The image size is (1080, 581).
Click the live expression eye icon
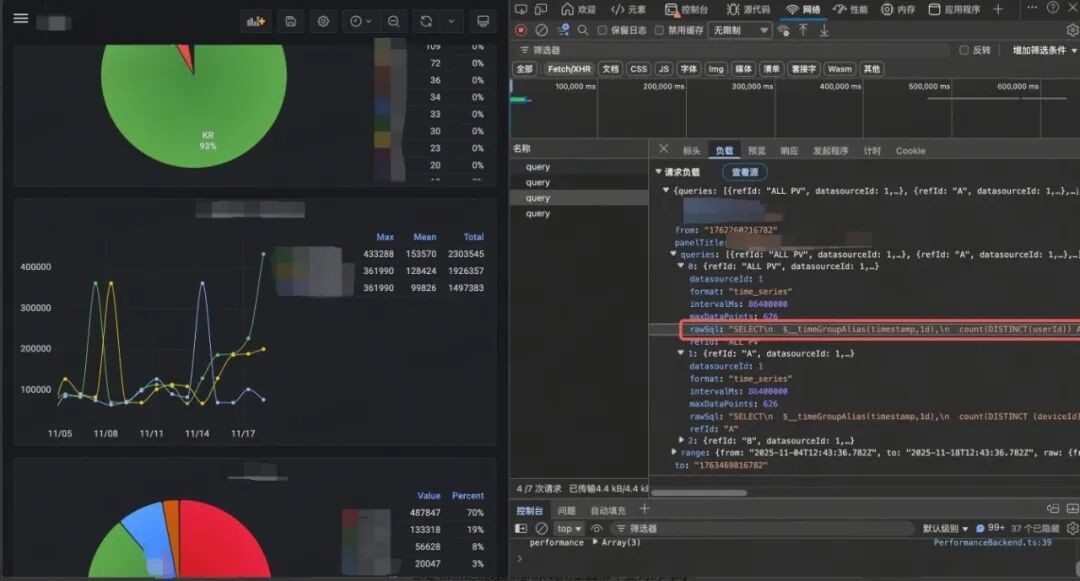(x=596, y=528)
